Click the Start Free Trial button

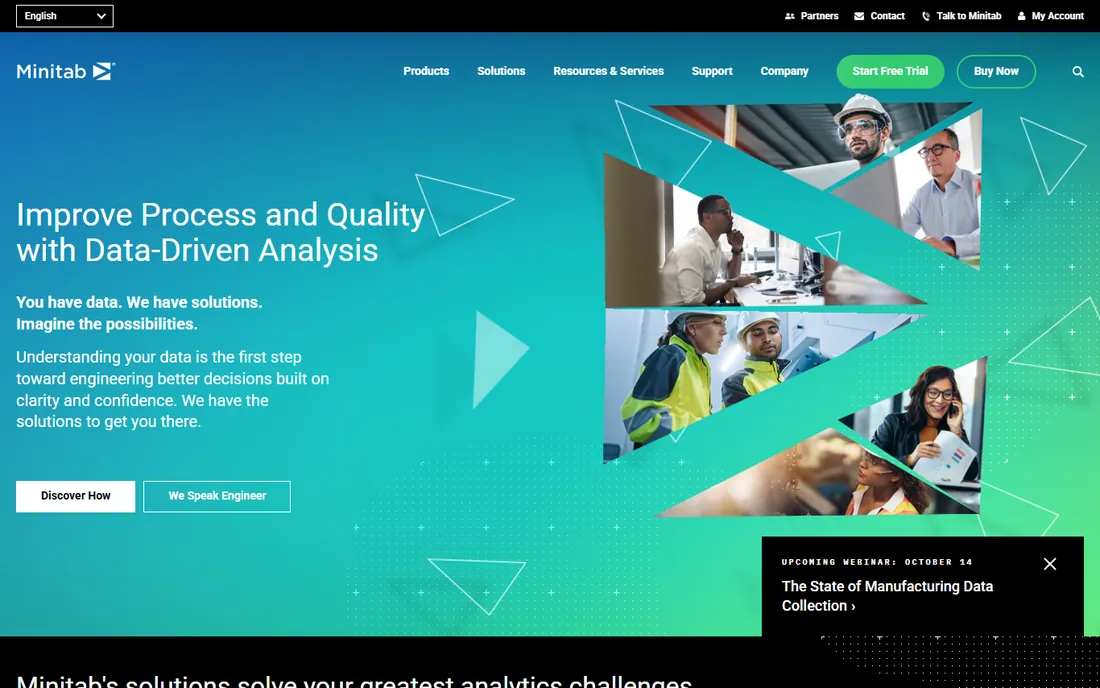tap(890, 72)
